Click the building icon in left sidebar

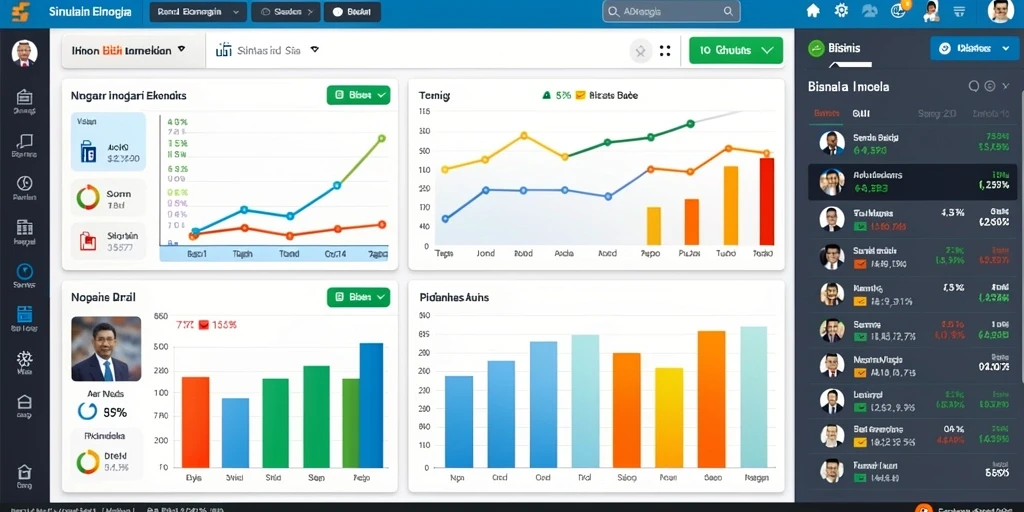[24, 227]
